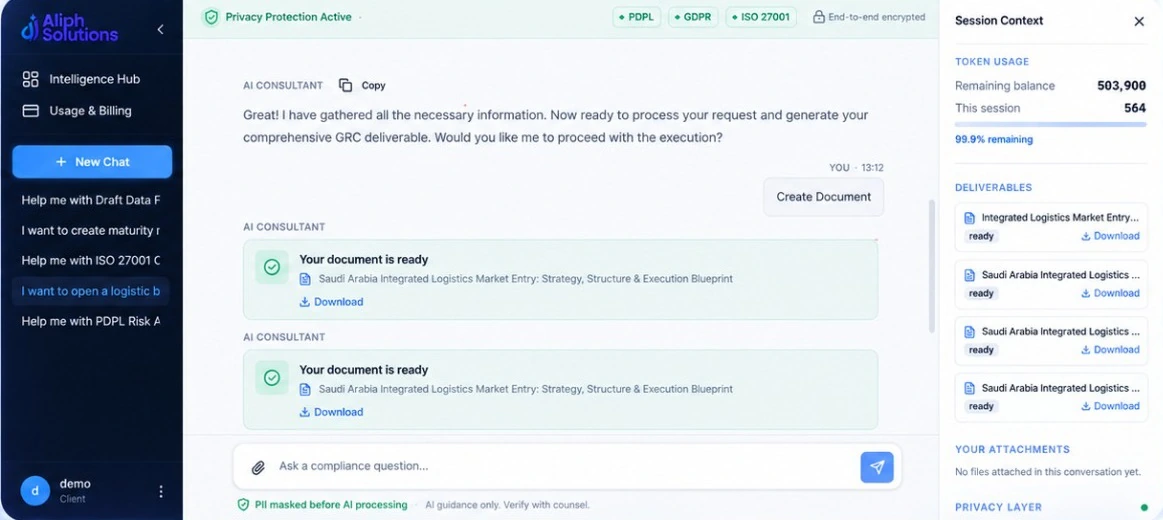Click the ISO 27001 compliance badge
The height and width of the screenshot is (520, 1163).
click(761, 17)
